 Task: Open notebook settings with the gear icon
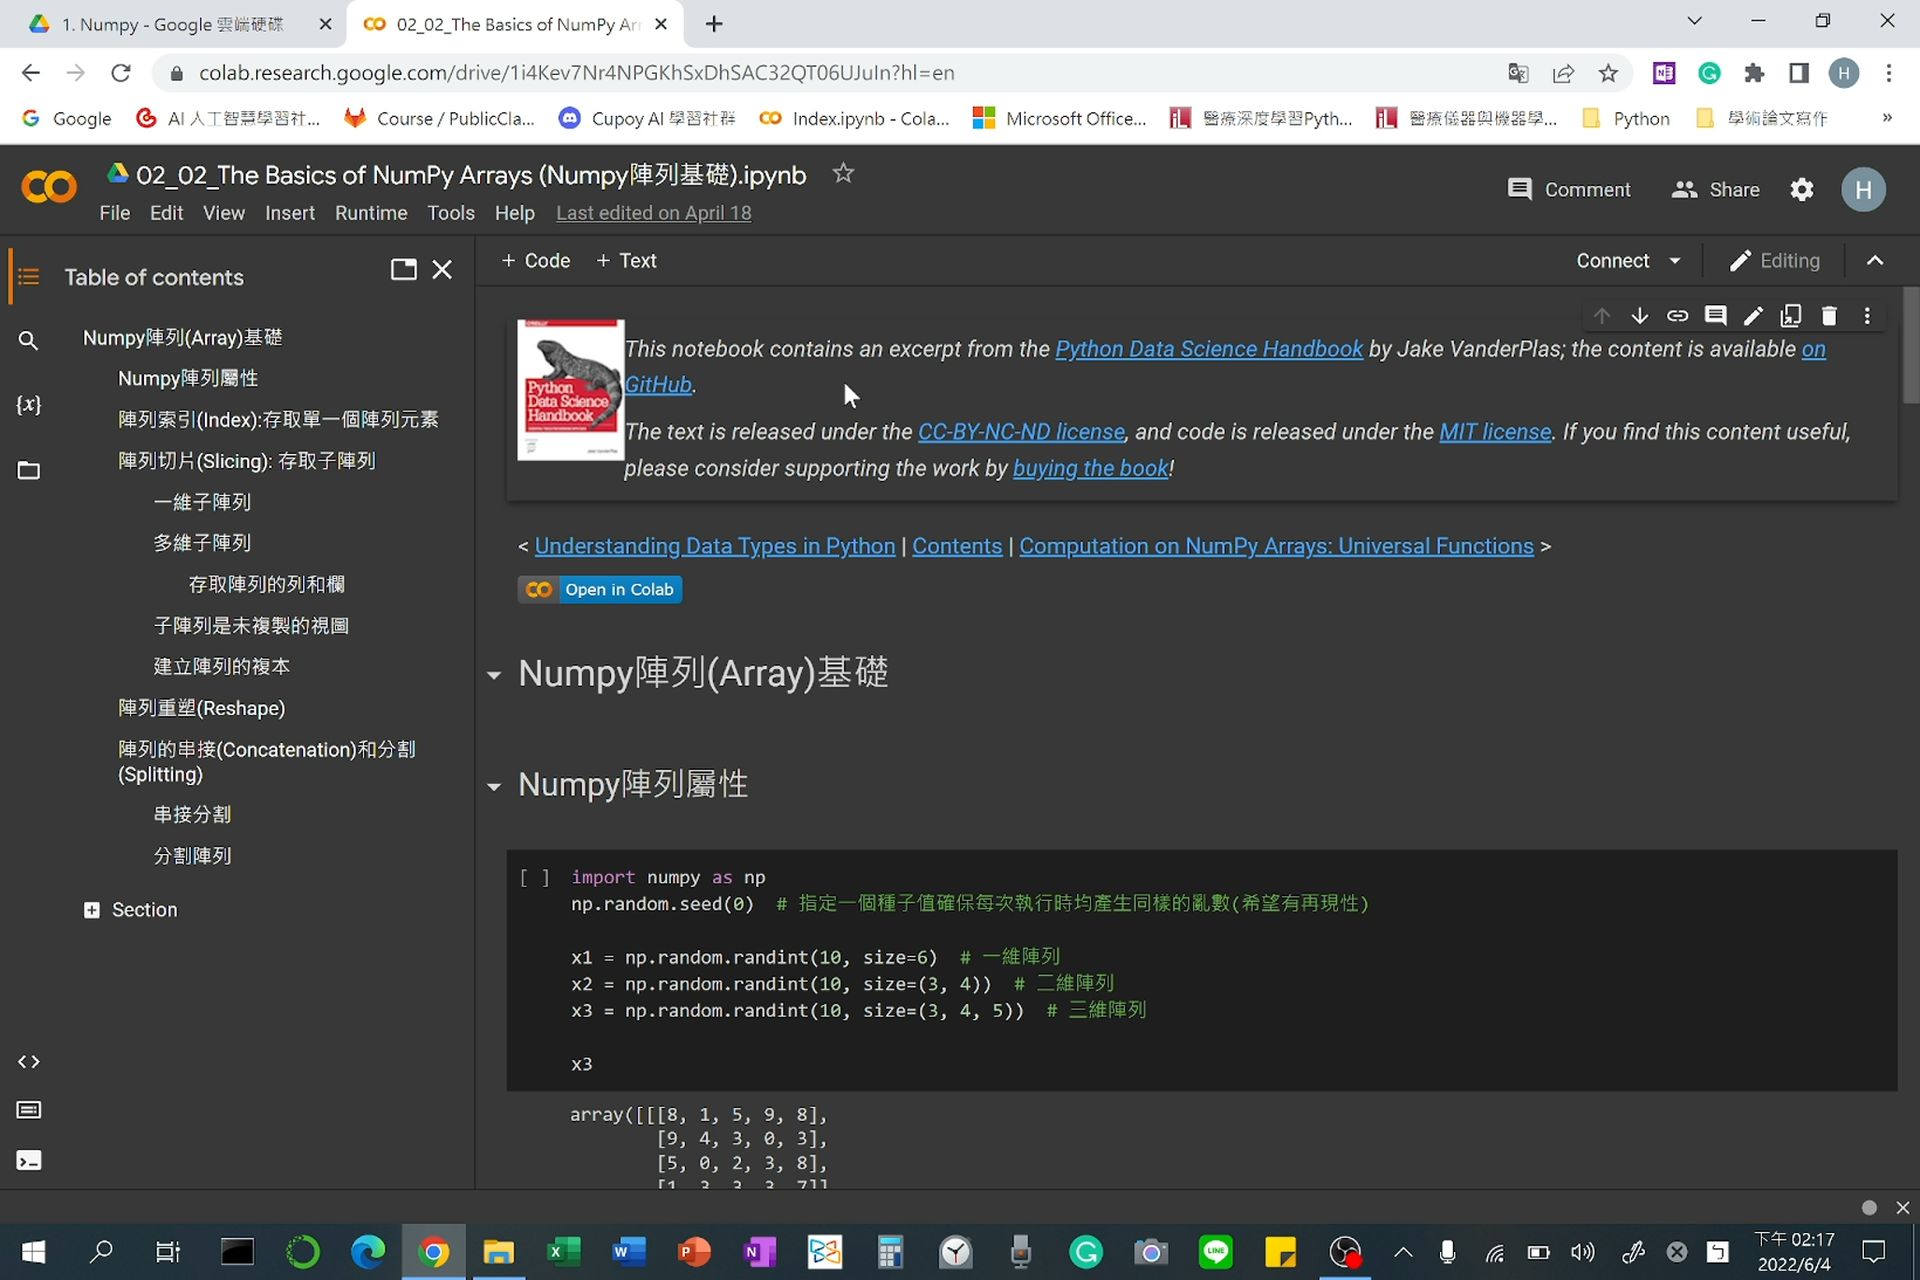click(x=1801, y=189)
